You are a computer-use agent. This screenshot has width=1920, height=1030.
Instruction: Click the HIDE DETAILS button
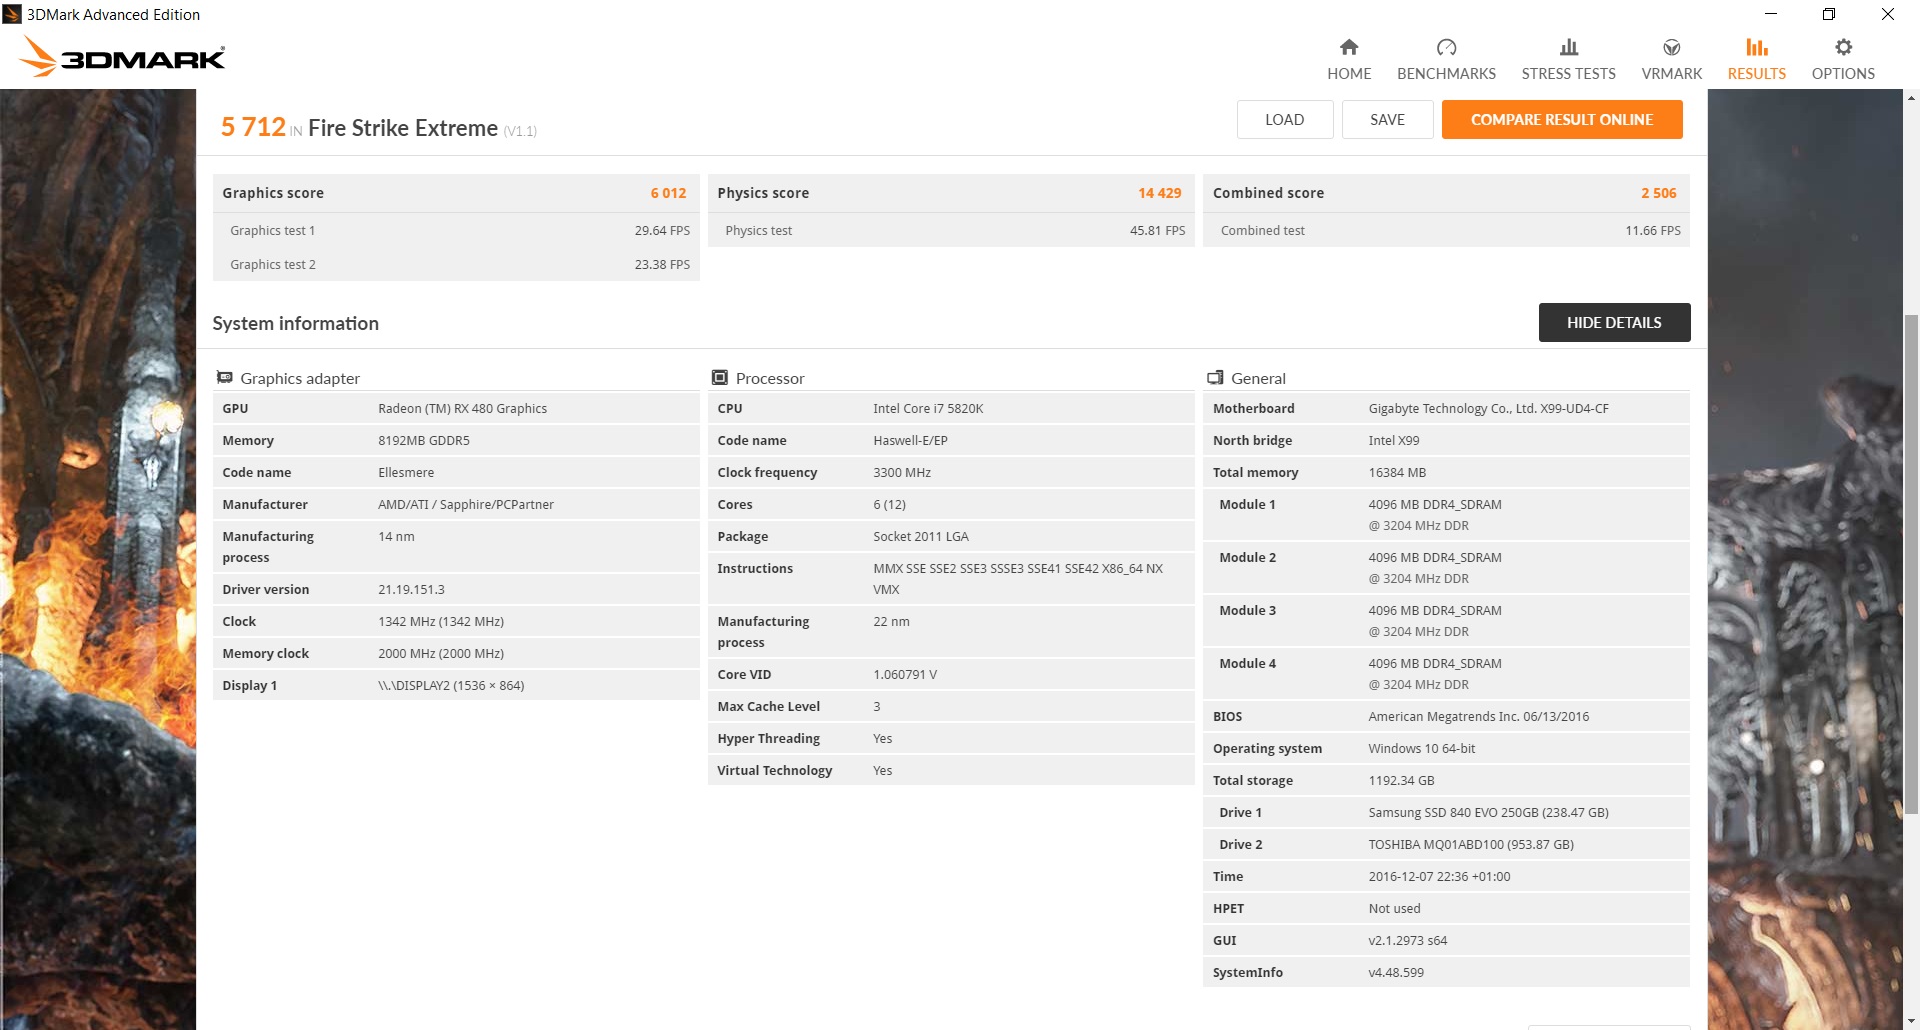(1614, 323)
